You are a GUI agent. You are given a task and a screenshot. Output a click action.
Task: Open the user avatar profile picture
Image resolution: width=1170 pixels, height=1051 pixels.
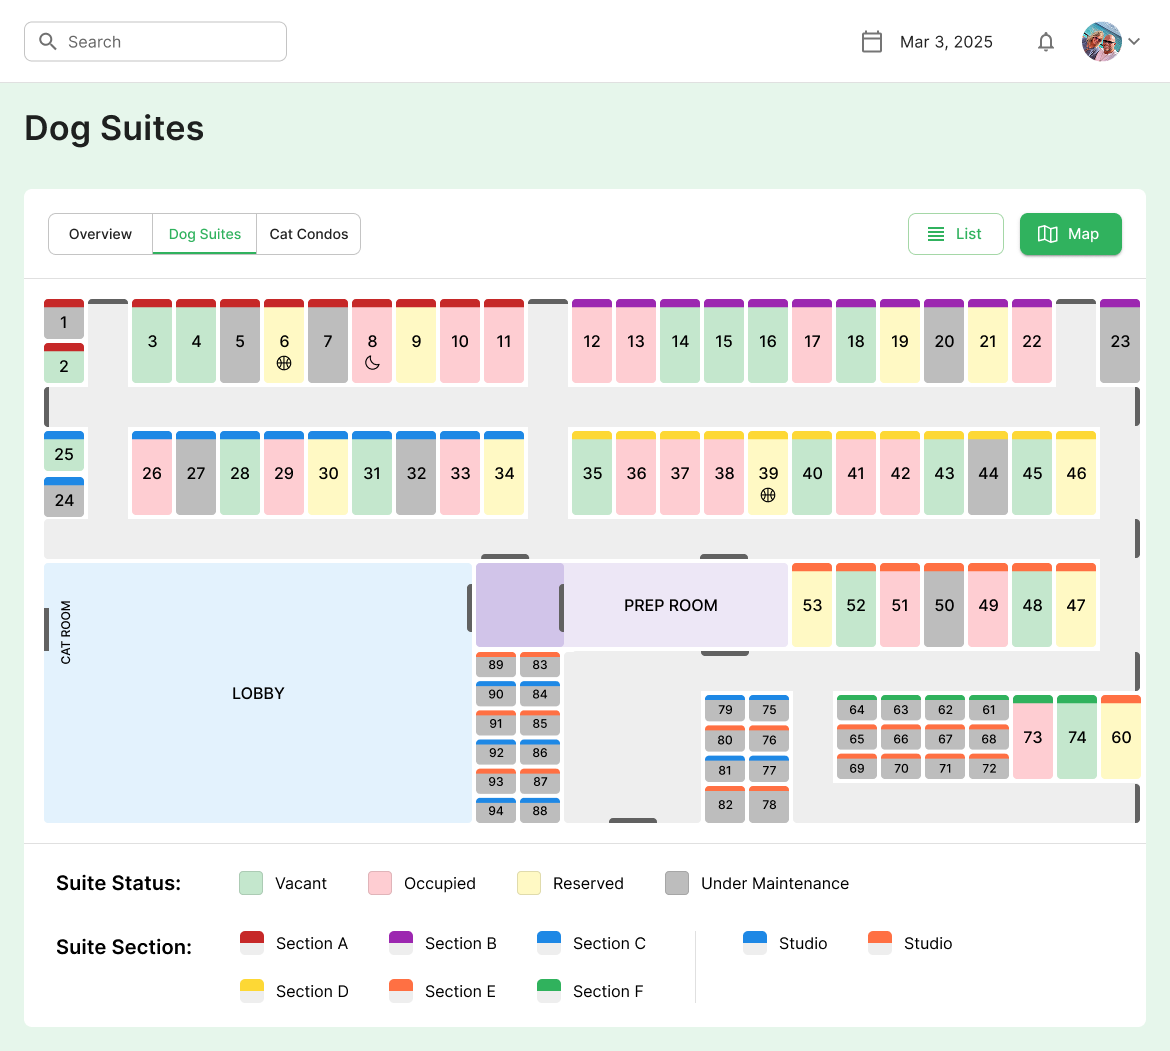[x=1101, y=42]
